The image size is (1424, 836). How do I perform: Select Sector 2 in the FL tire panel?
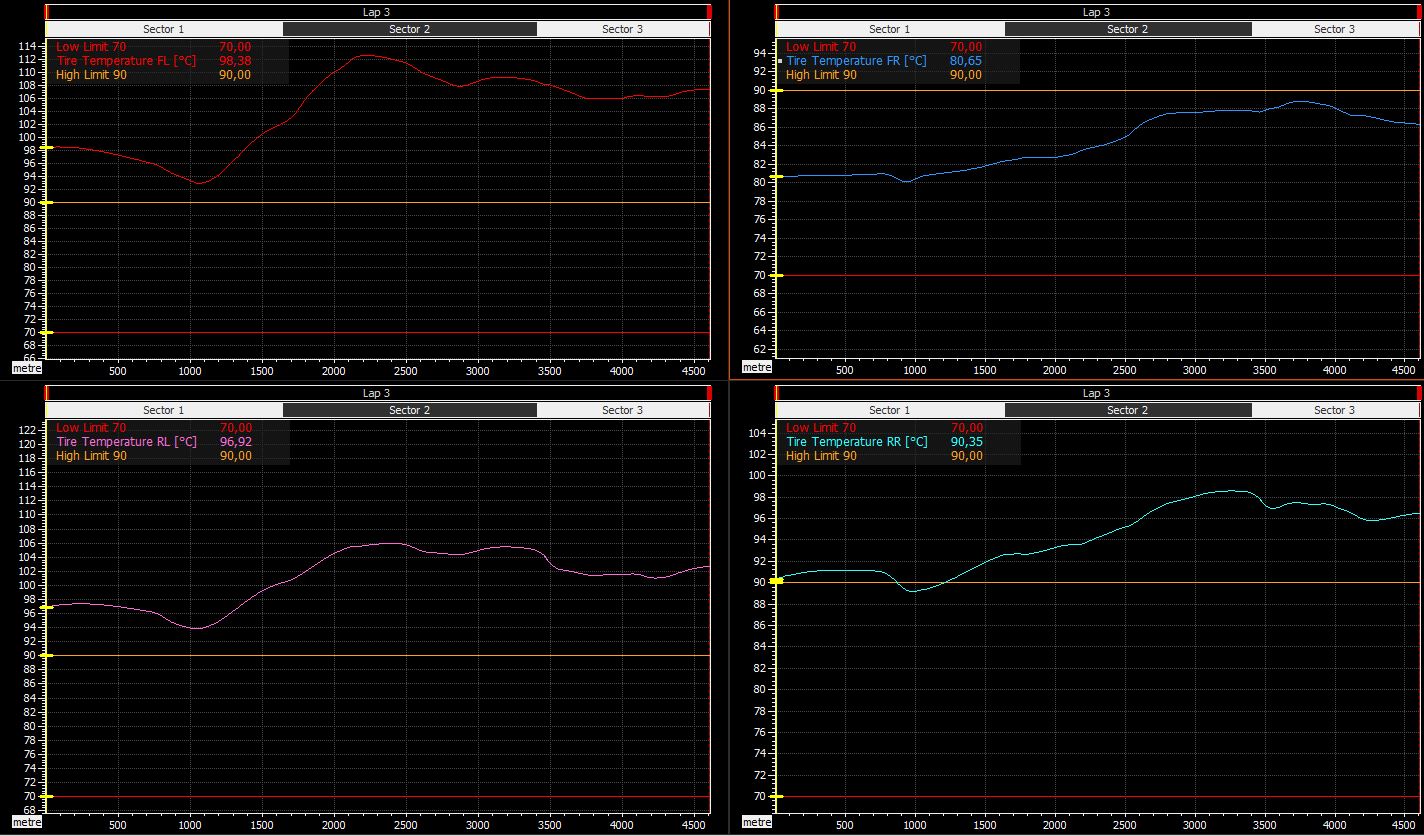pos(410,29)
